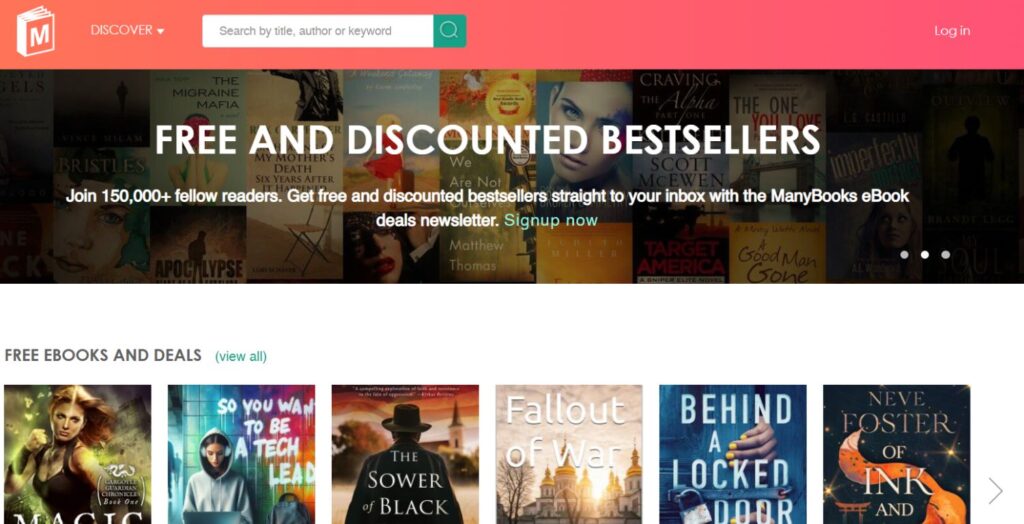Open Neve Foster Of Ink And cover

[x=897, y=454]
